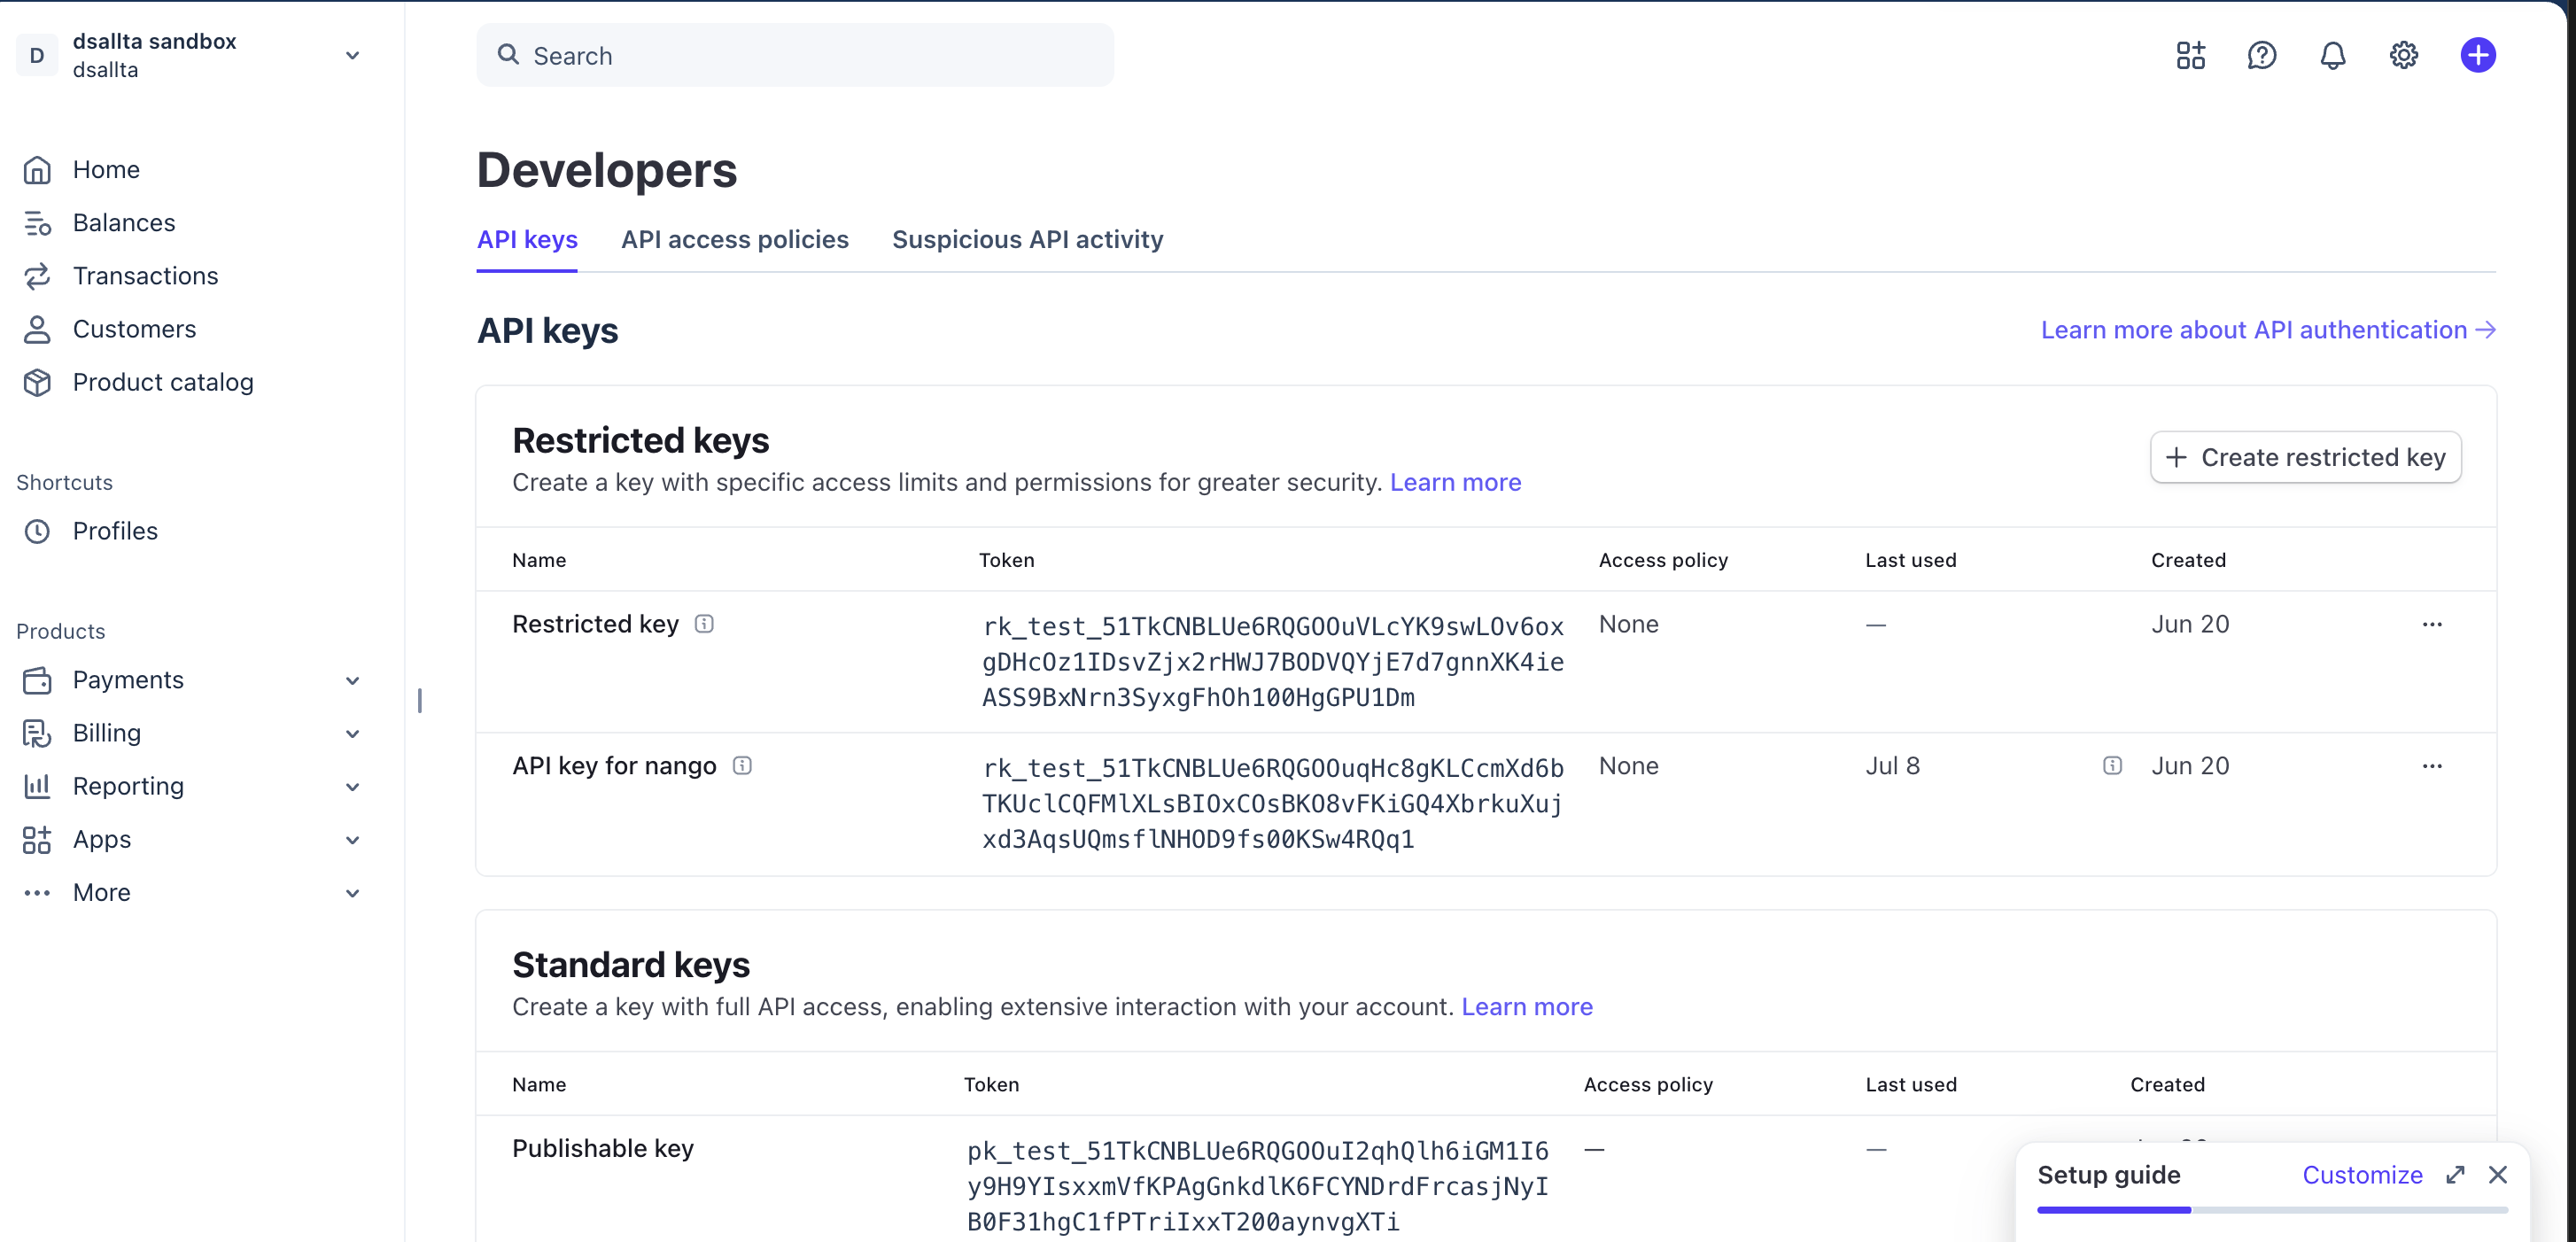2576x1242 pixels.
Task: Expand the Setup guide panel
Action: point(2455,1175)
